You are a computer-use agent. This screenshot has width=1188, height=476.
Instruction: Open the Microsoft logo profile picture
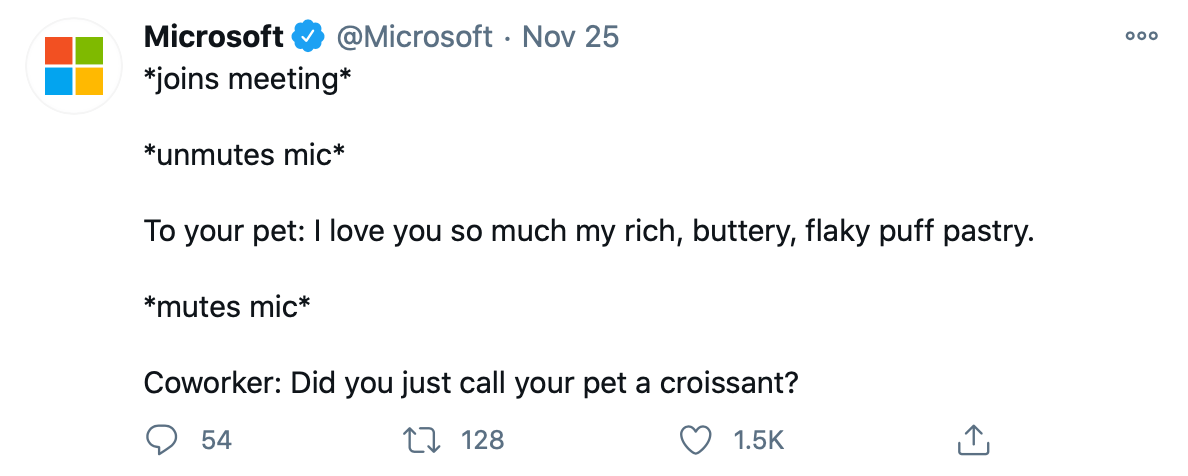click(x=74, y=65)
